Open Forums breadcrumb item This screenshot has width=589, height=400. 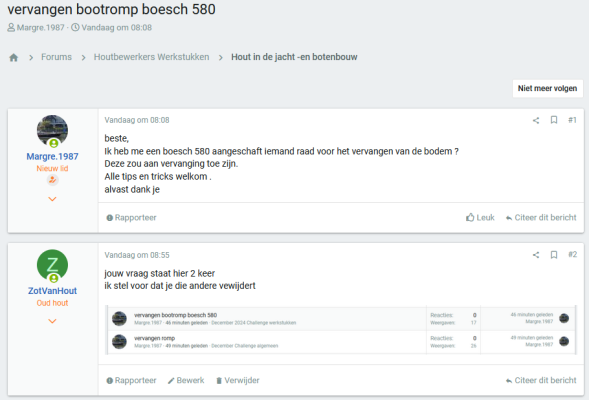(x=56, y=57)
